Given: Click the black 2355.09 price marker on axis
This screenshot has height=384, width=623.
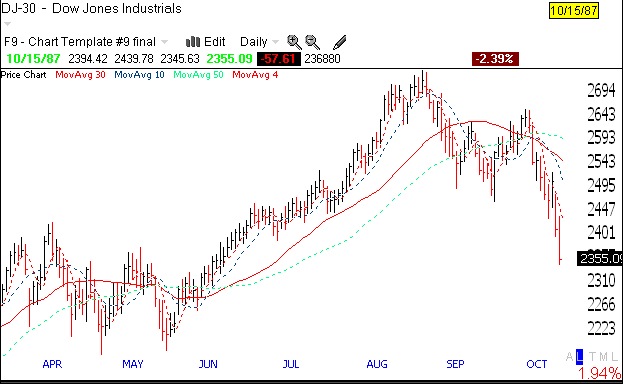Looking at the screenshot, I should (x=600, y=259).
